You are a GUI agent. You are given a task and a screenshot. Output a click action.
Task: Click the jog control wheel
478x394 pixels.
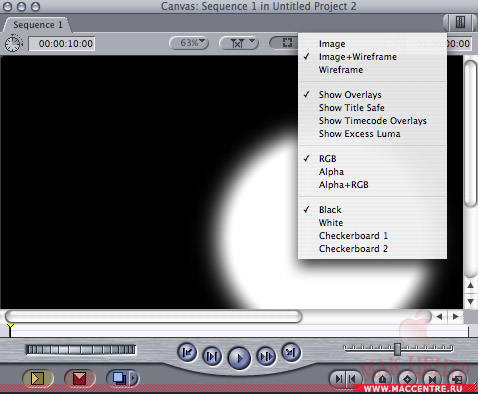(81, 350)
